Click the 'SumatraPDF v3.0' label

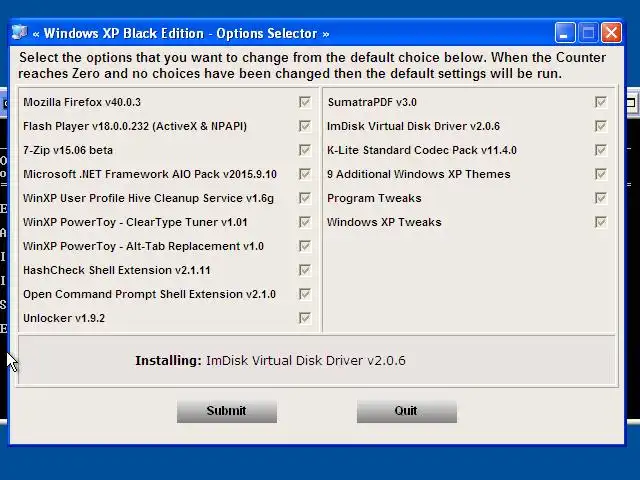(x=372, y=102)
